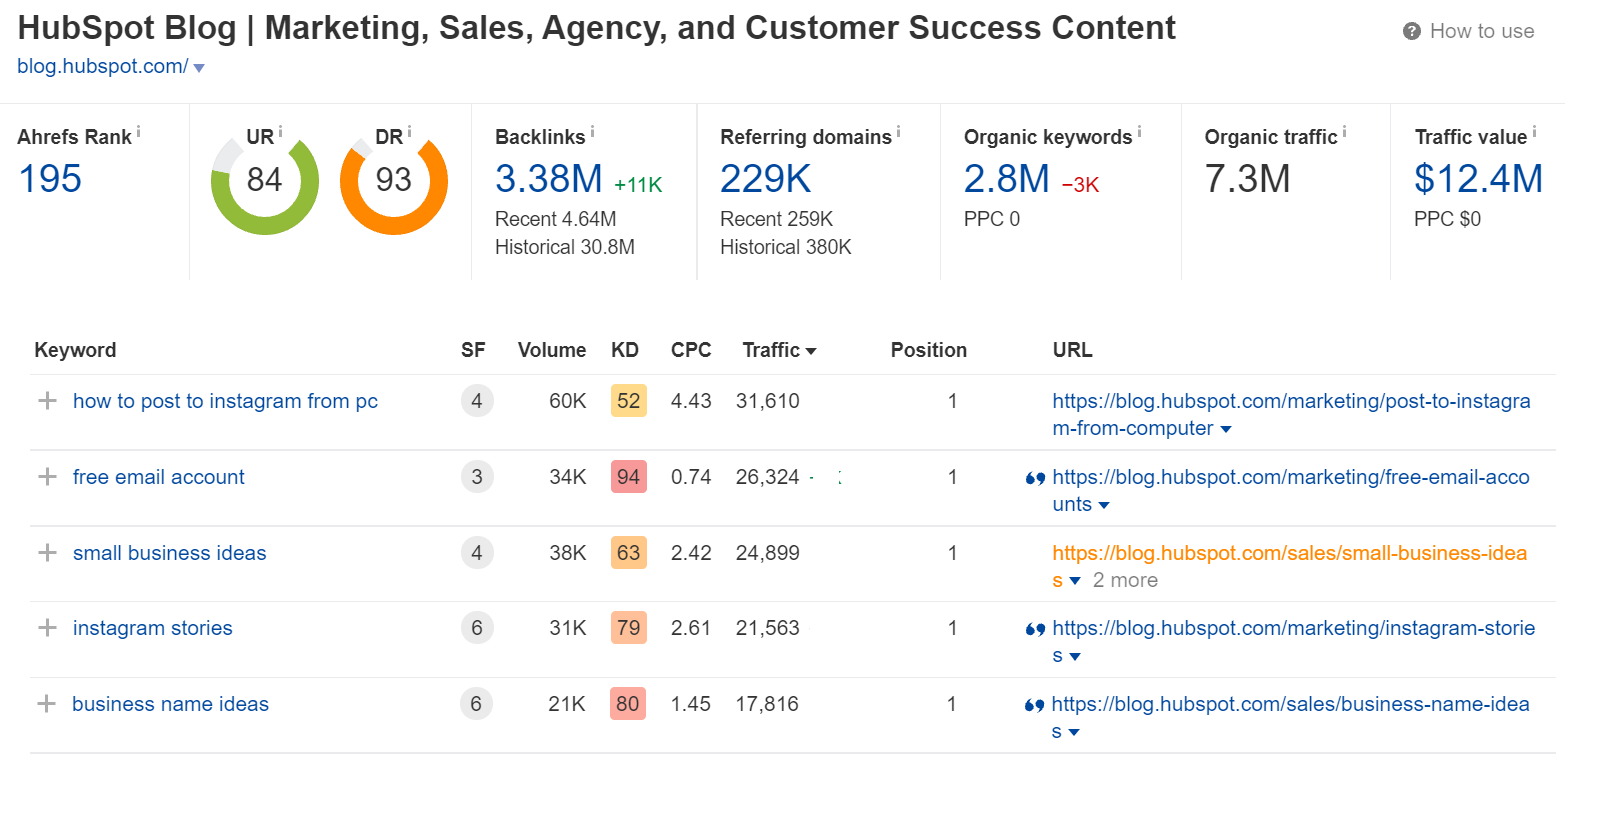Click the Volume column header

point(552,350)
